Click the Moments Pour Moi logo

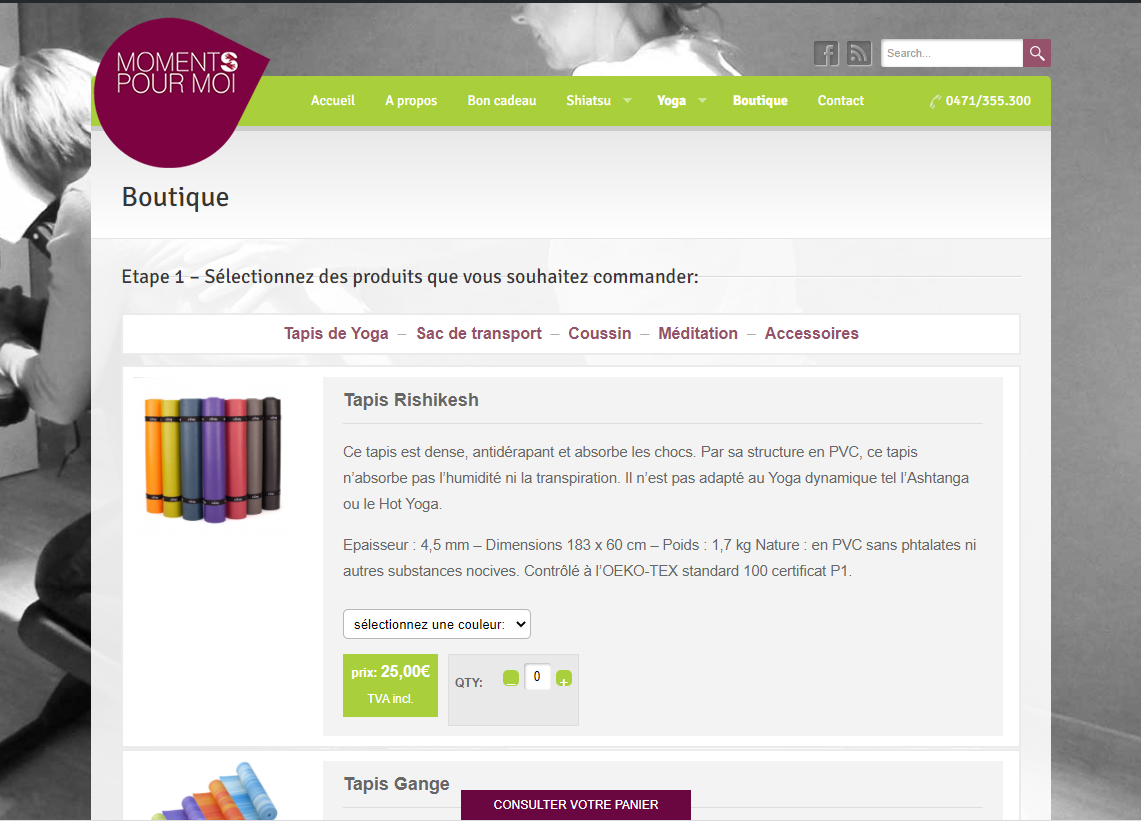coord(181,92)
